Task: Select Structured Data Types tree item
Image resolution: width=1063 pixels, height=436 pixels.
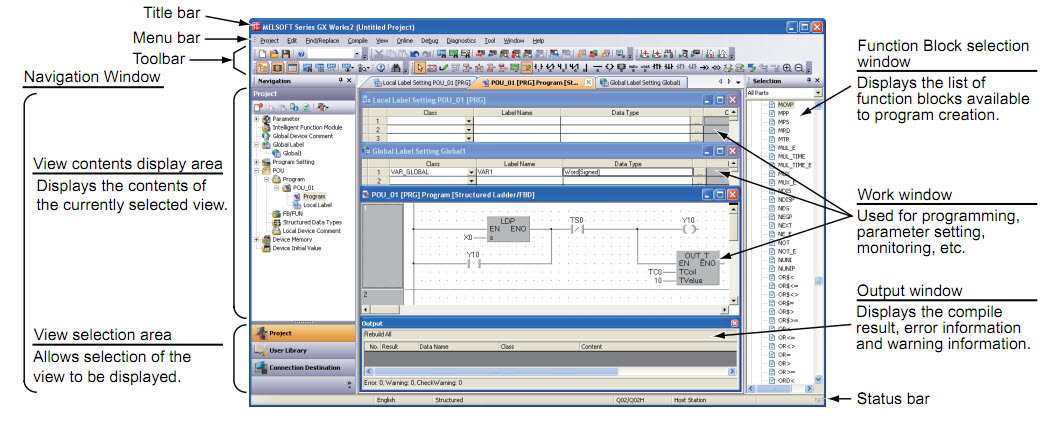Action: coord(312,222)
